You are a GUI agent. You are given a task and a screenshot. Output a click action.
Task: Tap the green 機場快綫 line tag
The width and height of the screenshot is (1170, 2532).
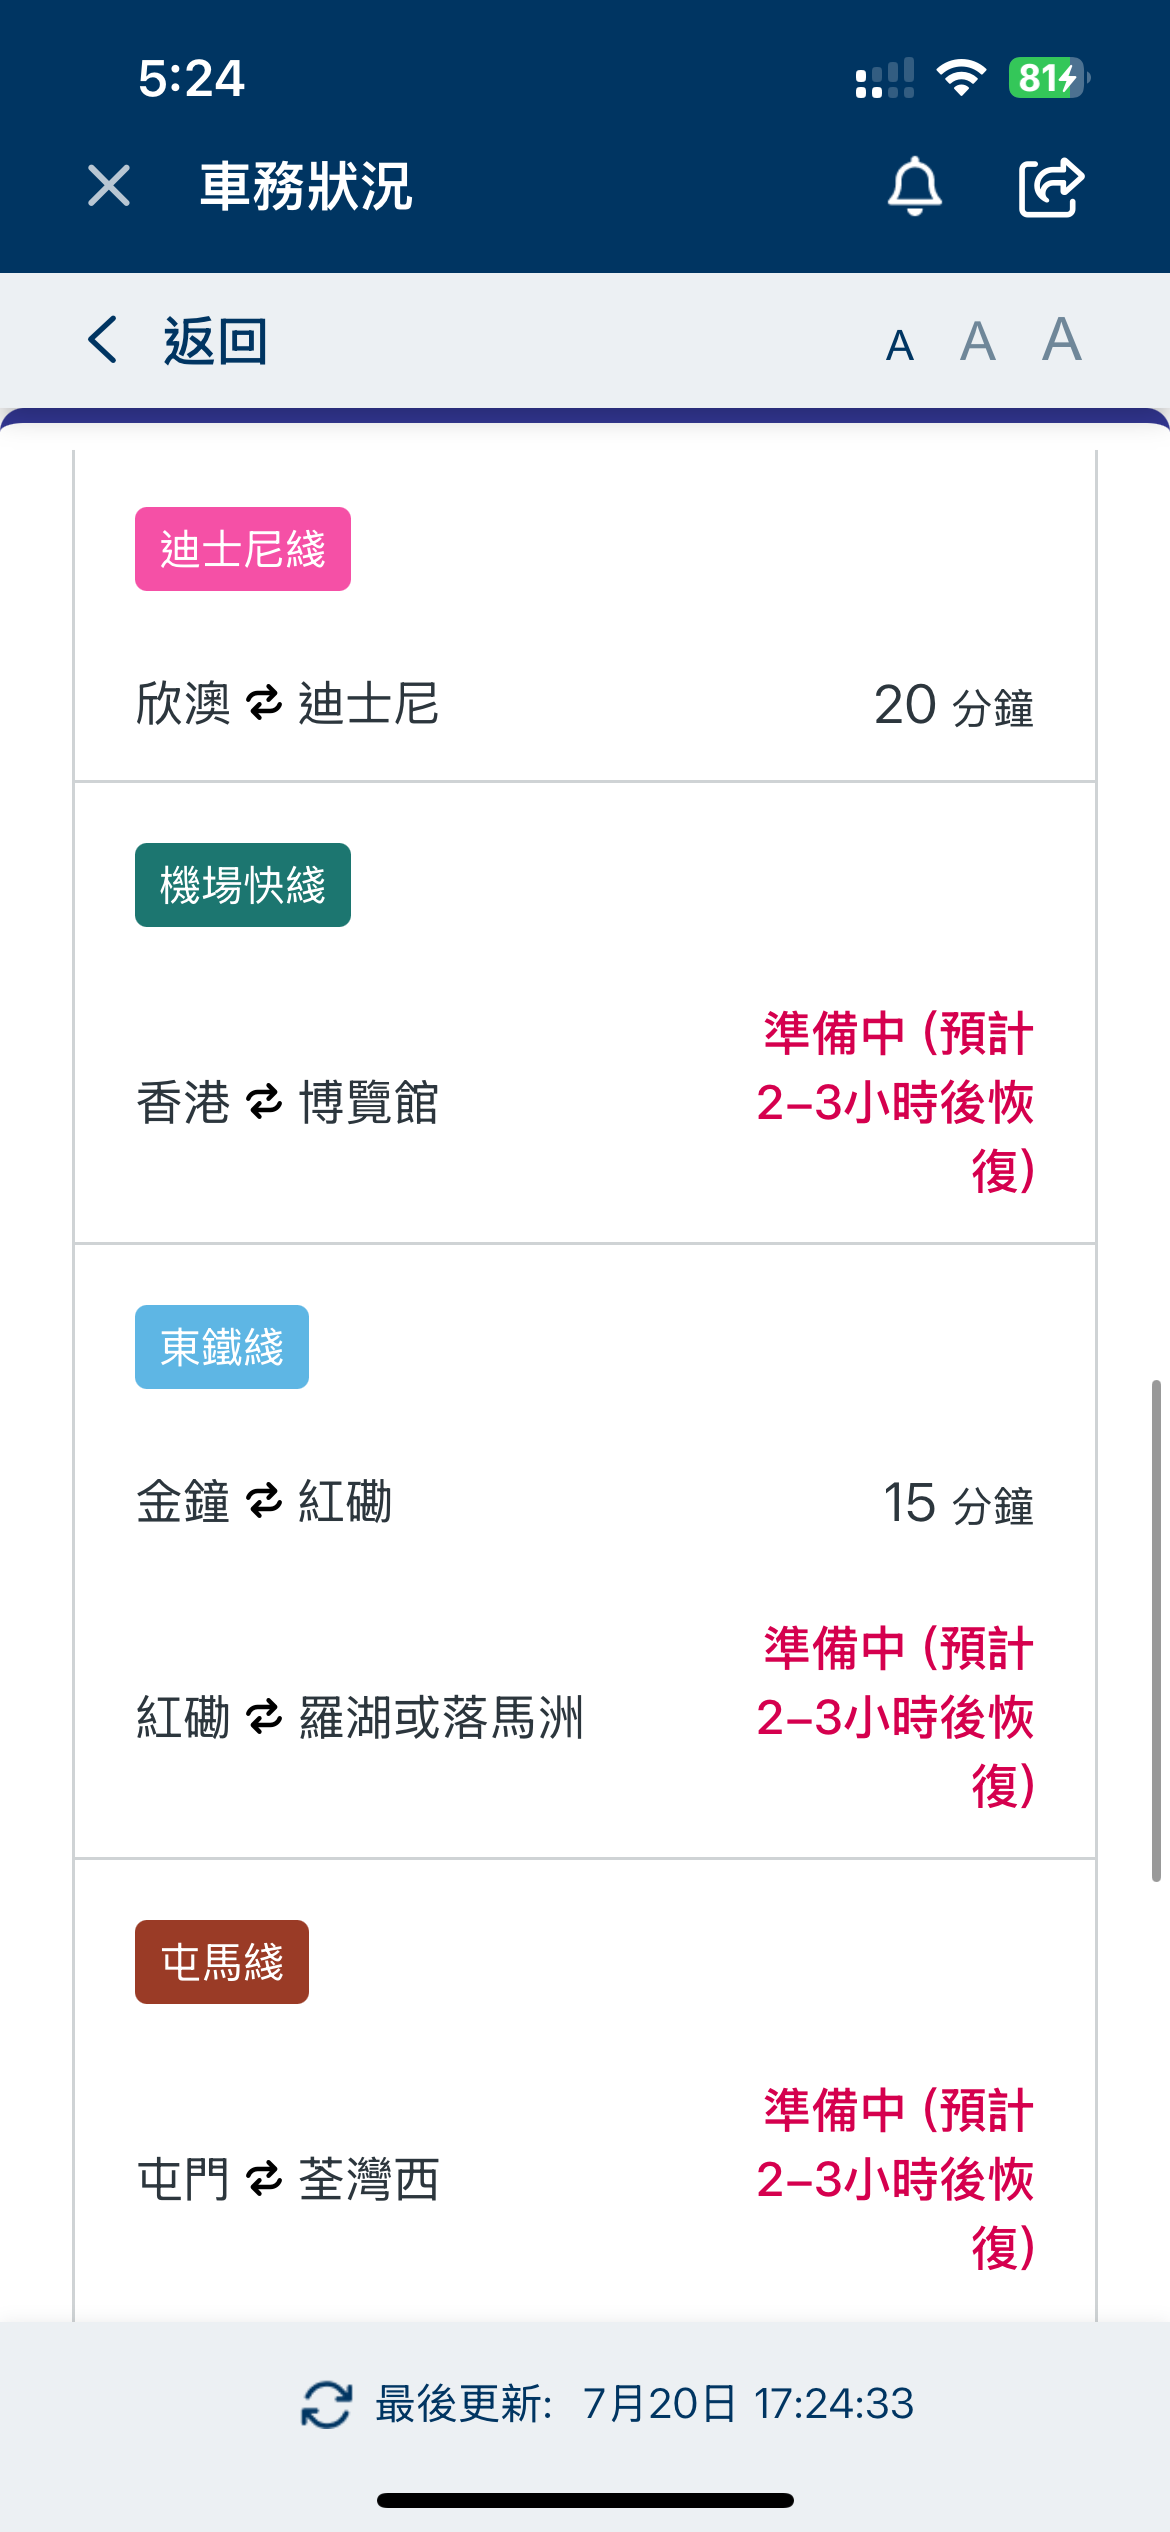point(243,885)
